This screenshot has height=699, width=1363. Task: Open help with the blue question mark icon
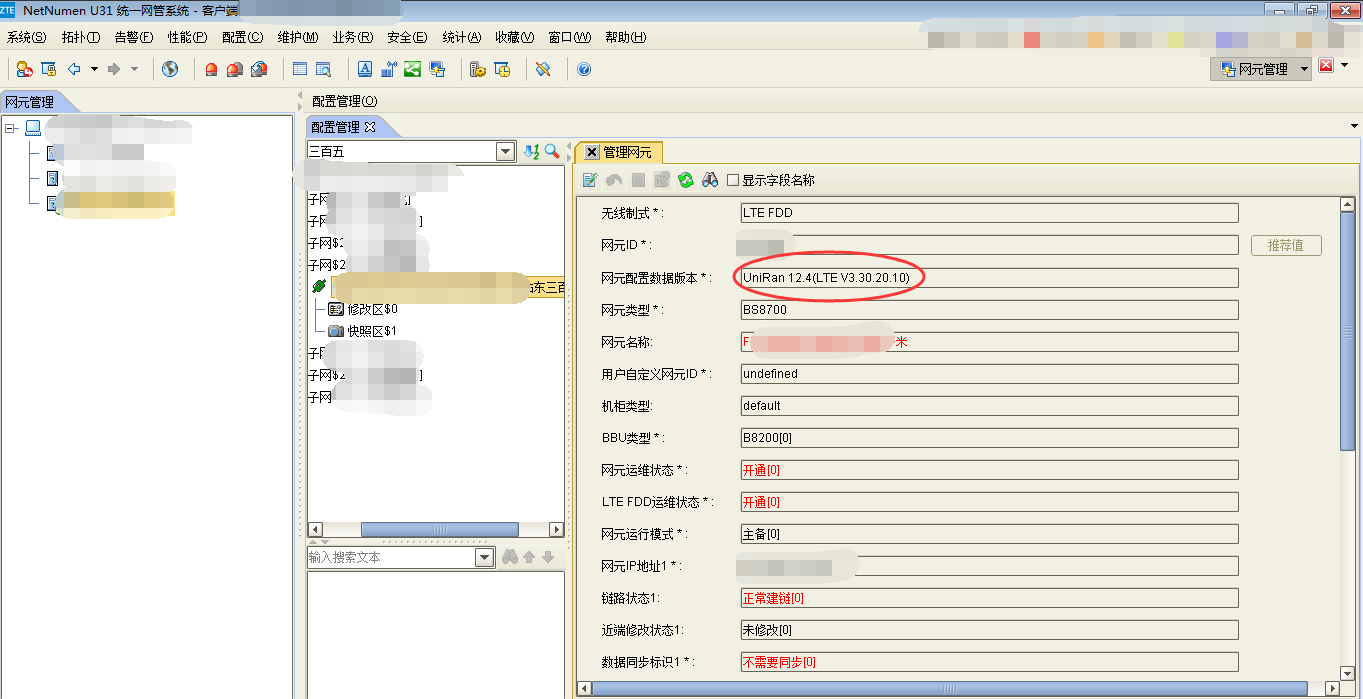[x=584, y=70]
